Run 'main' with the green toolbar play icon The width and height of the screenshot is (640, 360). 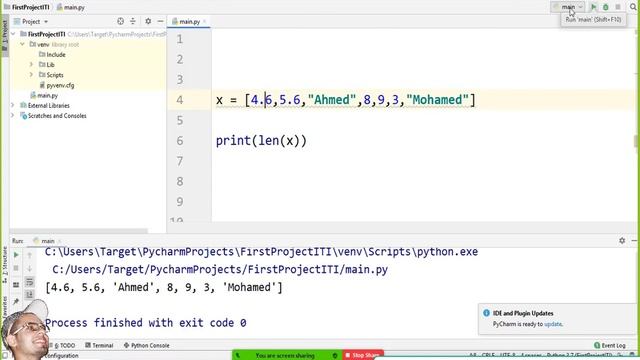point(593,7)
